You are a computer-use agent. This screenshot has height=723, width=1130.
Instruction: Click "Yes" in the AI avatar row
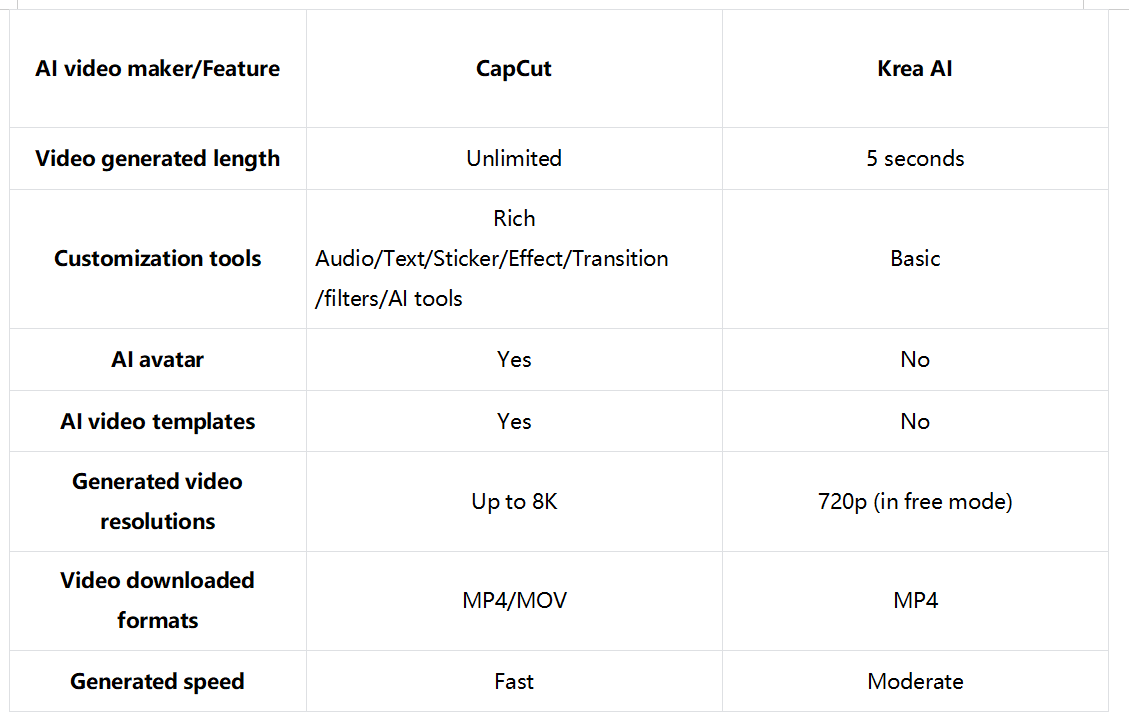click(514, 360)
